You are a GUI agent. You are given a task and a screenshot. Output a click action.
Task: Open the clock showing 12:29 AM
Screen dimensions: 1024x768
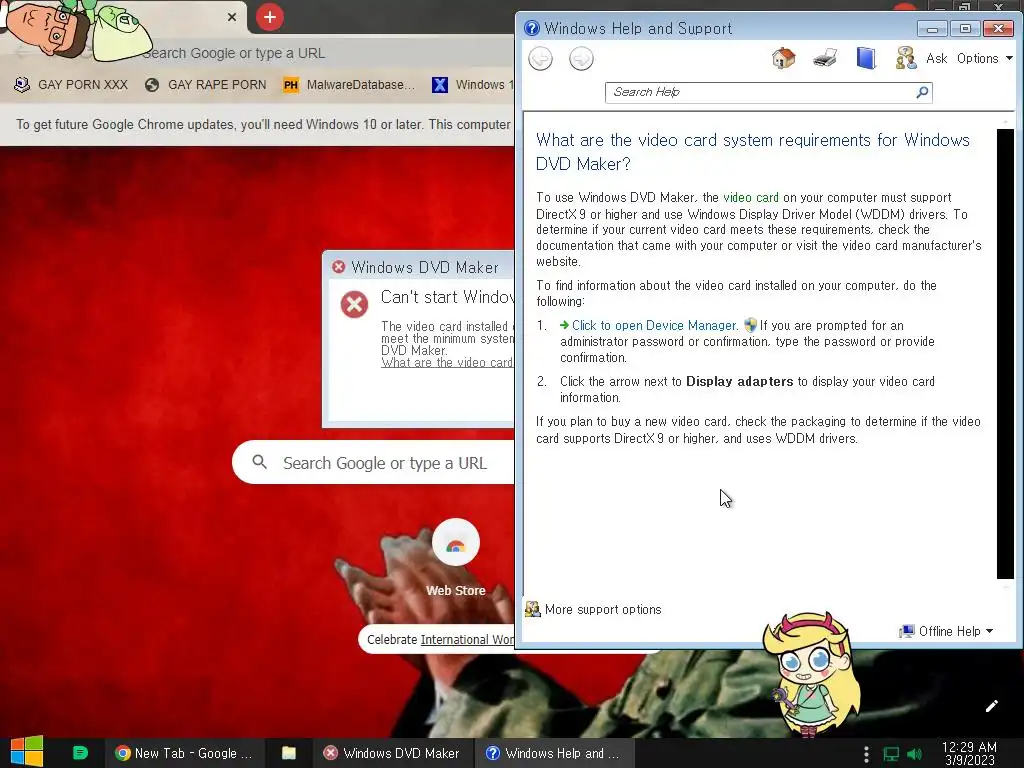[969, 753]
